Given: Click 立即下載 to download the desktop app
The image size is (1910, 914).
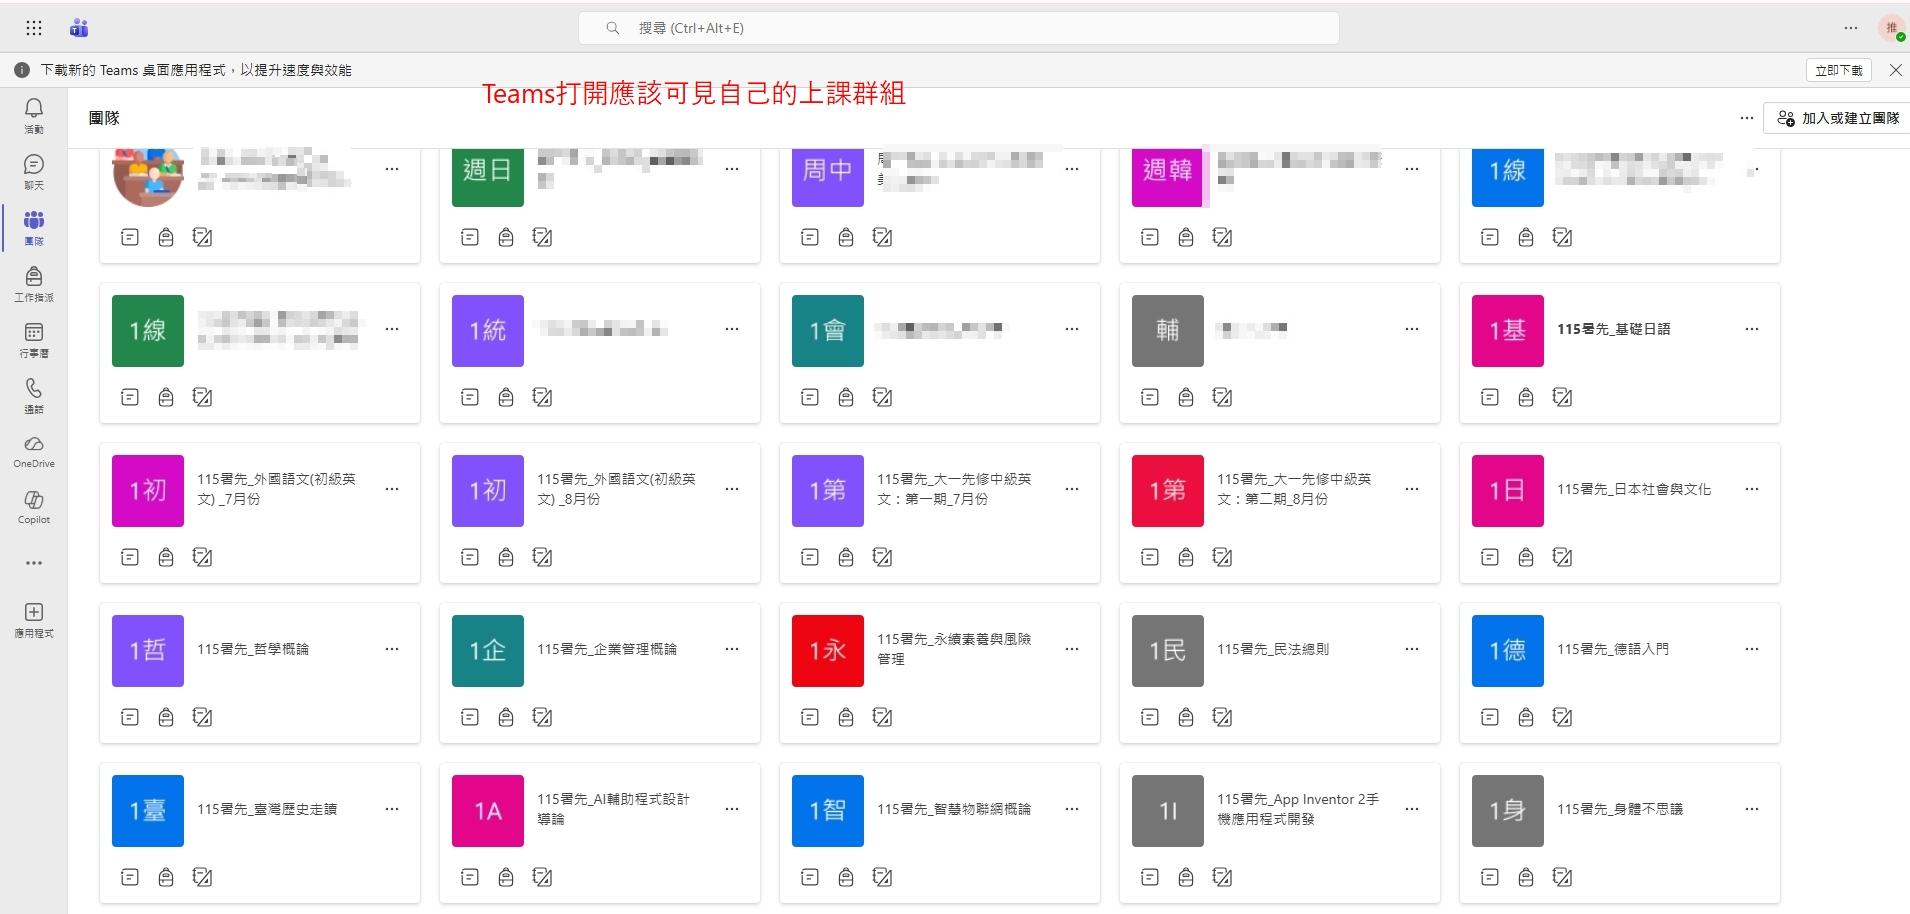Looking at the screenshot, I should tap(1839, 70).
